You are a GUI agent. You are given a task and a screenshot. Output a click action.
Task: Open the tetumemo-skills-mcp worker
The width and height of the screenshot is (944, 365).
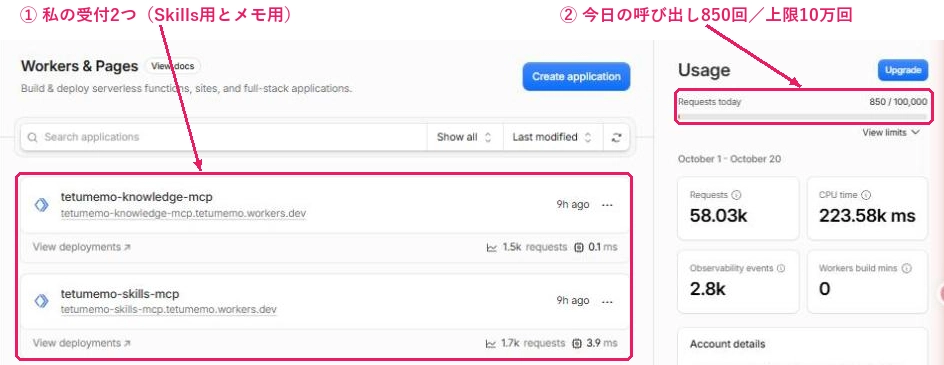pos(120,294)
